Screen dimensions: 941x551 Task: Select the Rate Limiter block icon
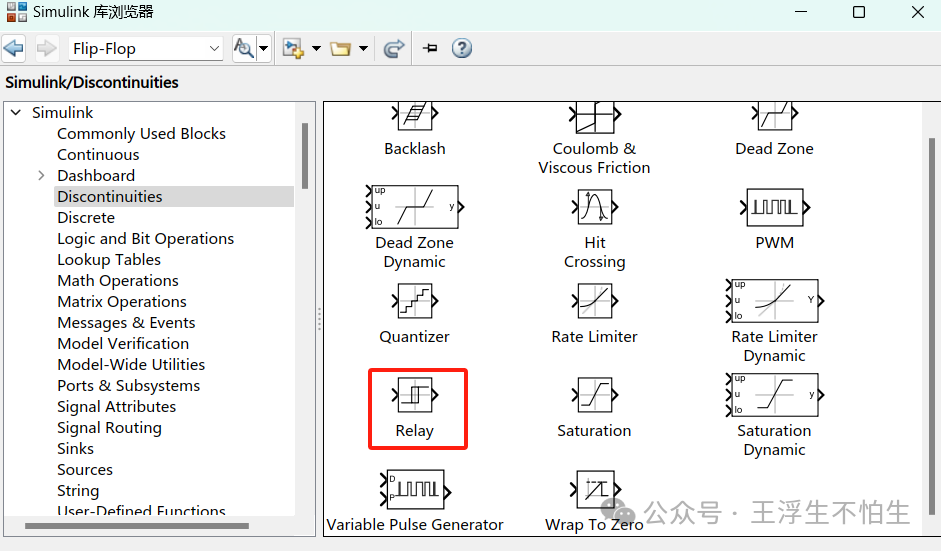click(595, 301)
